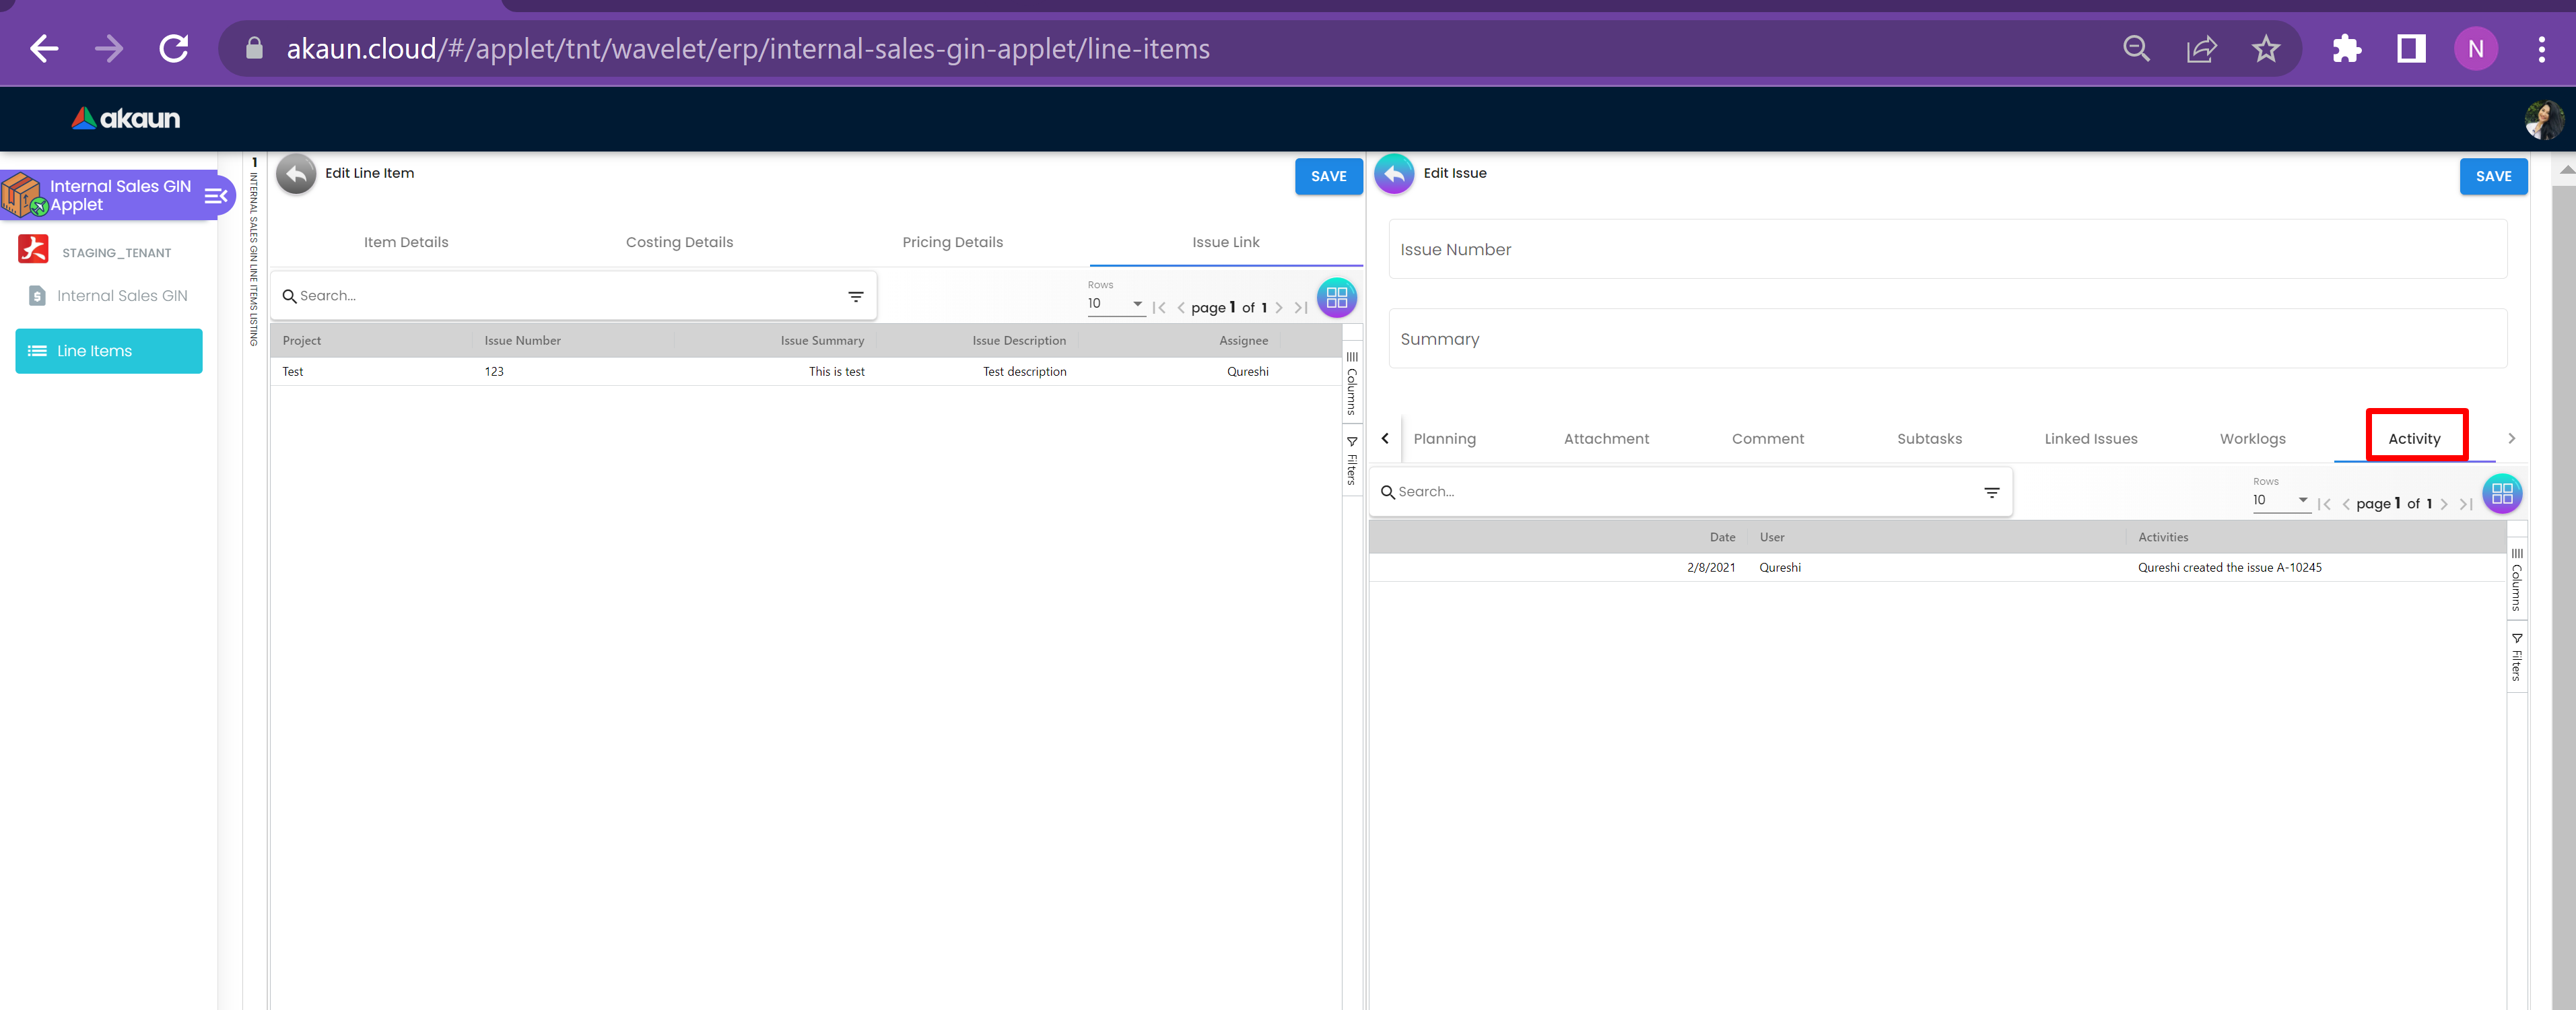Toggle the left panel Filters sidebar
2576x1010 pixels.
1352,461
